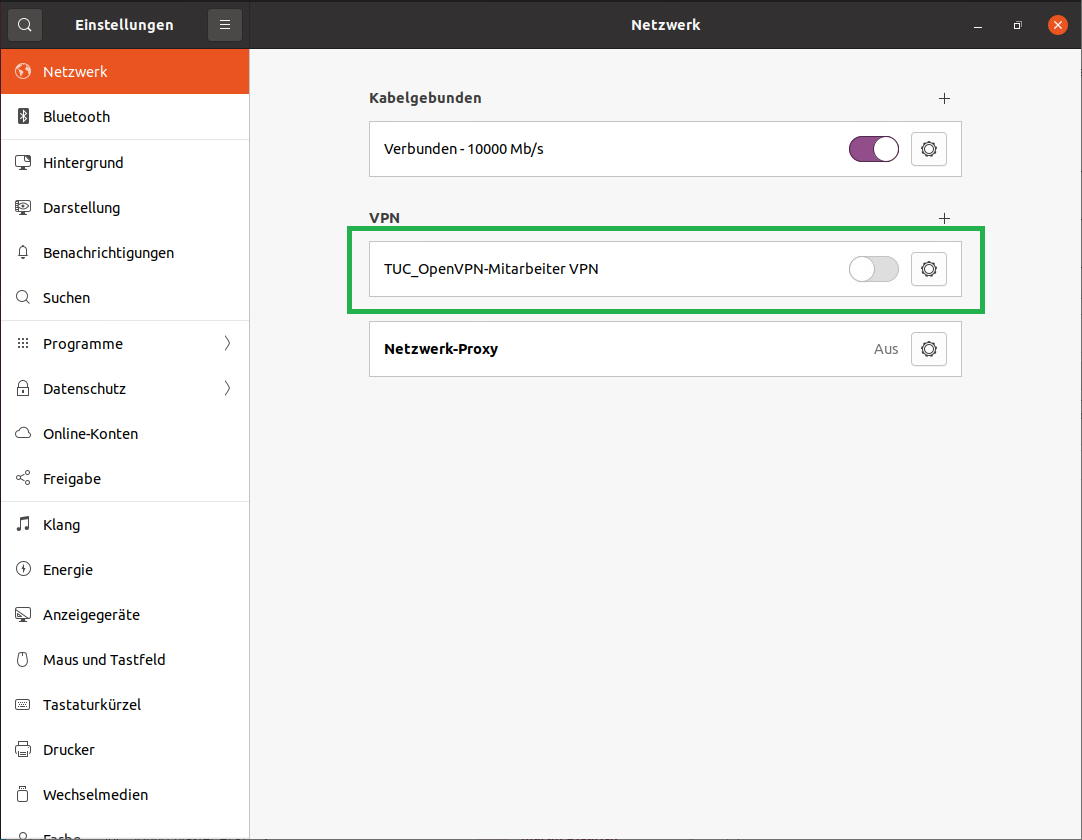Screen dimensions: 1082x840
Task: Click the TUC_OpenVPN-Mitarbeiter VPN entry
Action: click(491, 269)
